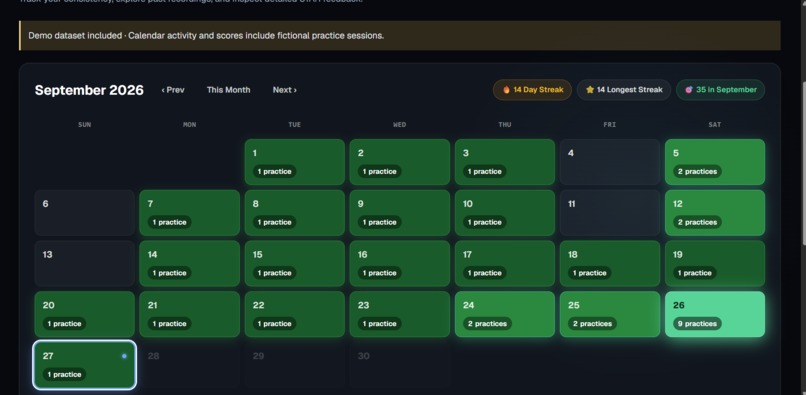Open September 21 calendar day
806x395 pixels.
pos(190,314)
